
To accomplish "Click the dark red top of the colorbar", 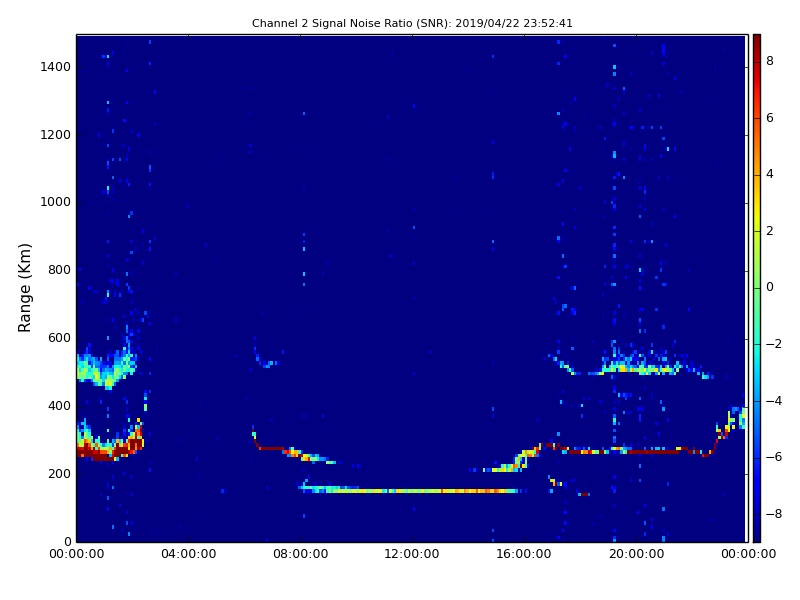I will 757,41.
